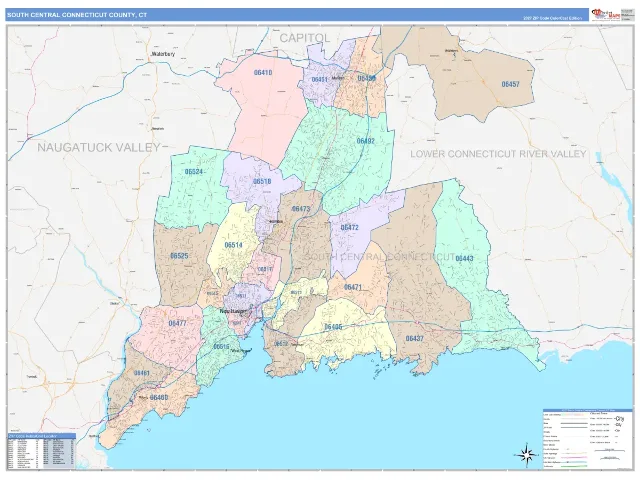Select ZIP code 06405 label

click(x=333, y=327)
